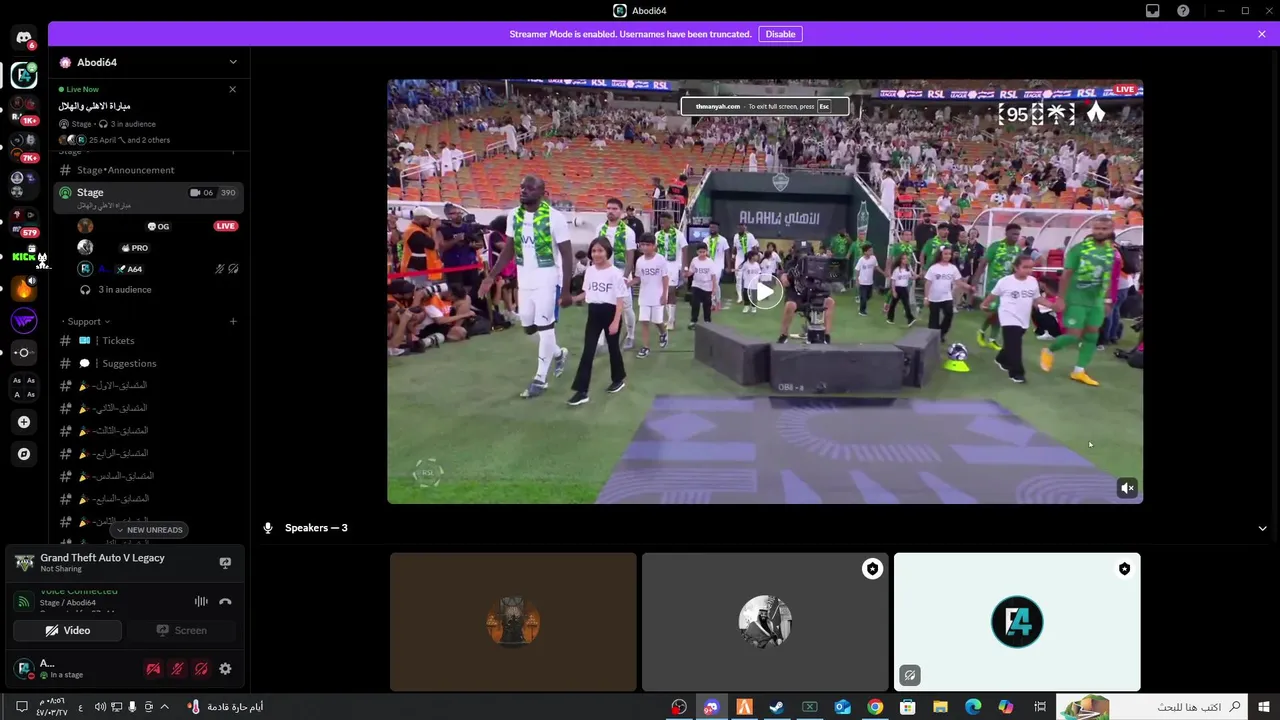Viewport: 1280px width, 720px height.
Task: Open the Copilot icon in the taskbar
Action: [x=1006, y=707]
